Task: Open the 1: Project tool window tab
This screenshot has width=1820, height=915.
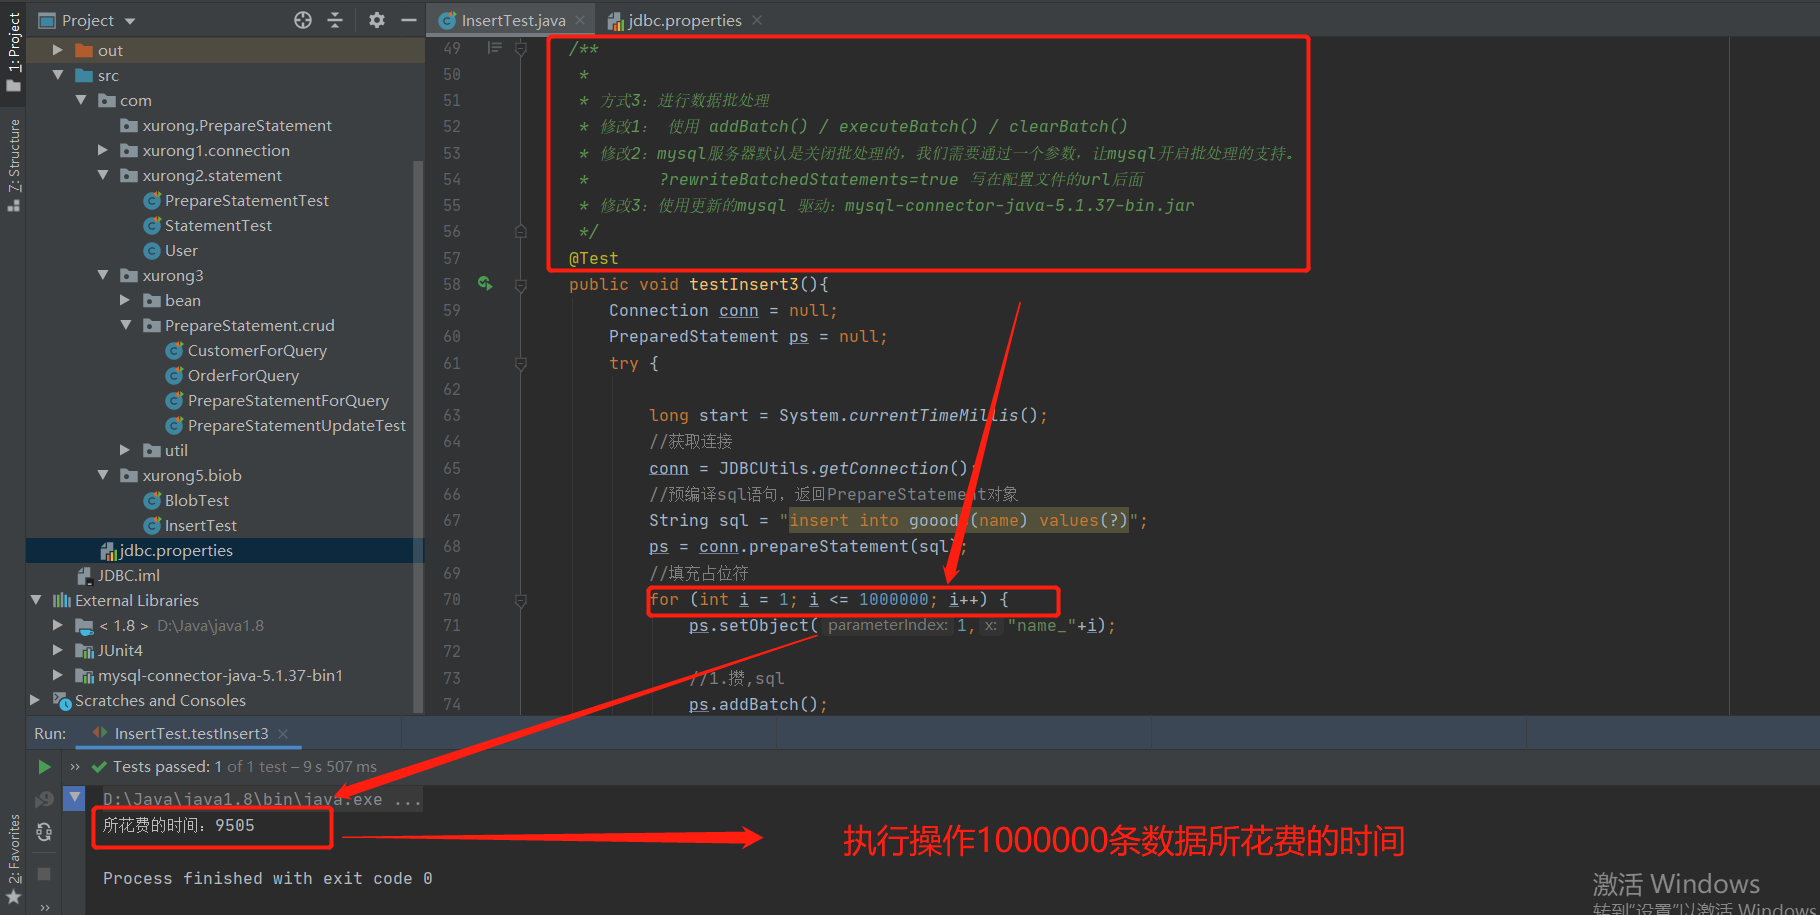Action: (x=13, y=52)
